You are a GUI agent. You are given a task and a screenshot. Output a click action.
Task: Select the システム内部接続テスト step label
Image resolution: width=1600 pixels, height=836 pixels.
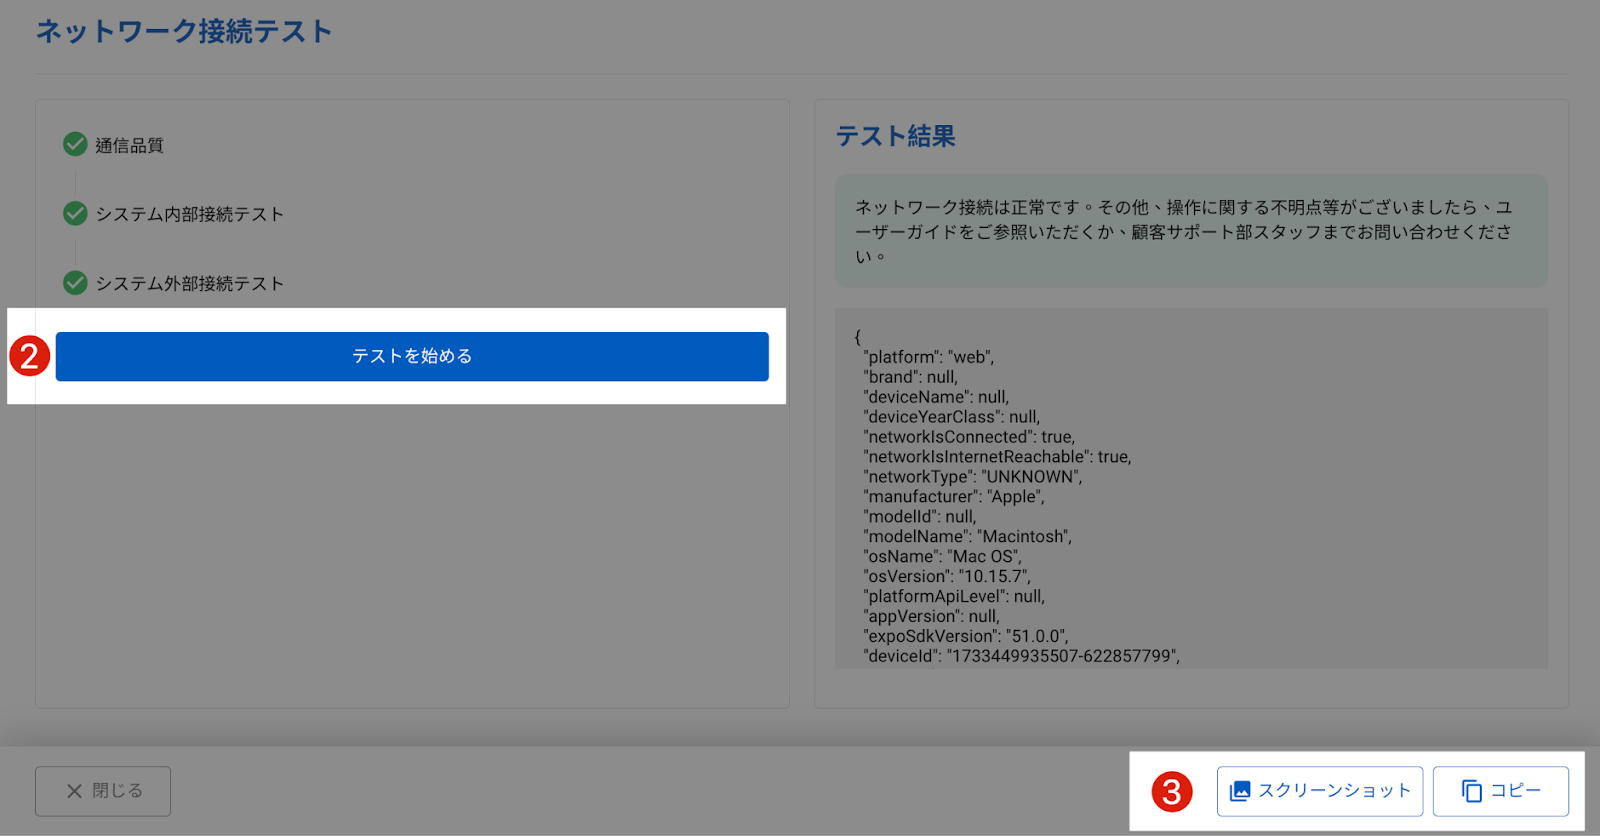189,214
